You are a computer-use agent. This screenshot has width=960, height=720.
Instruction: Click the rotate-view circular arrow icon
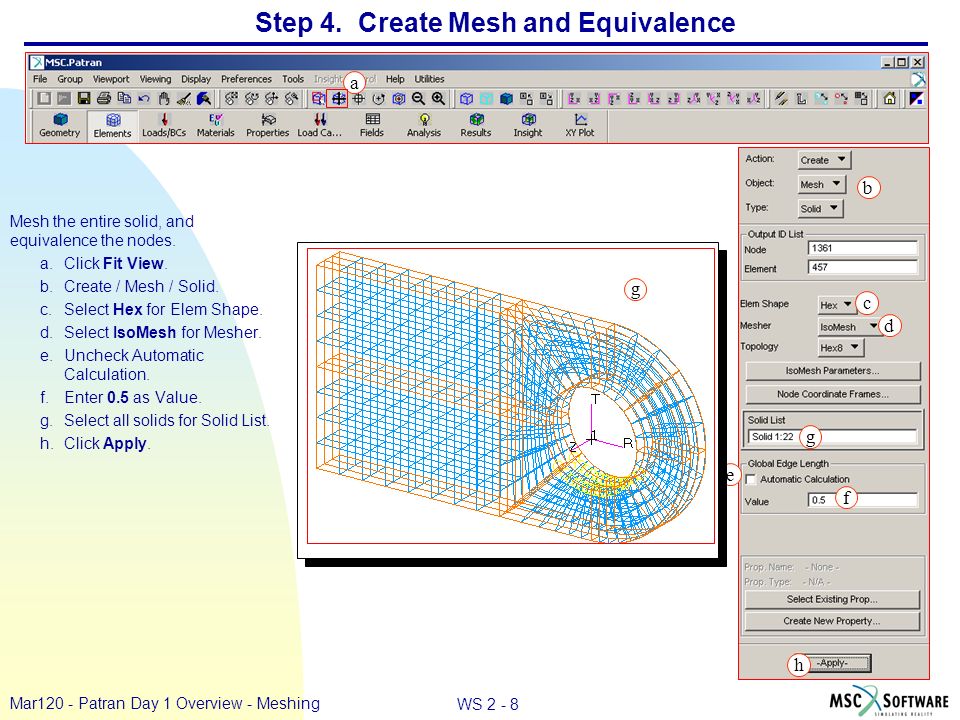tap(378, 99)
